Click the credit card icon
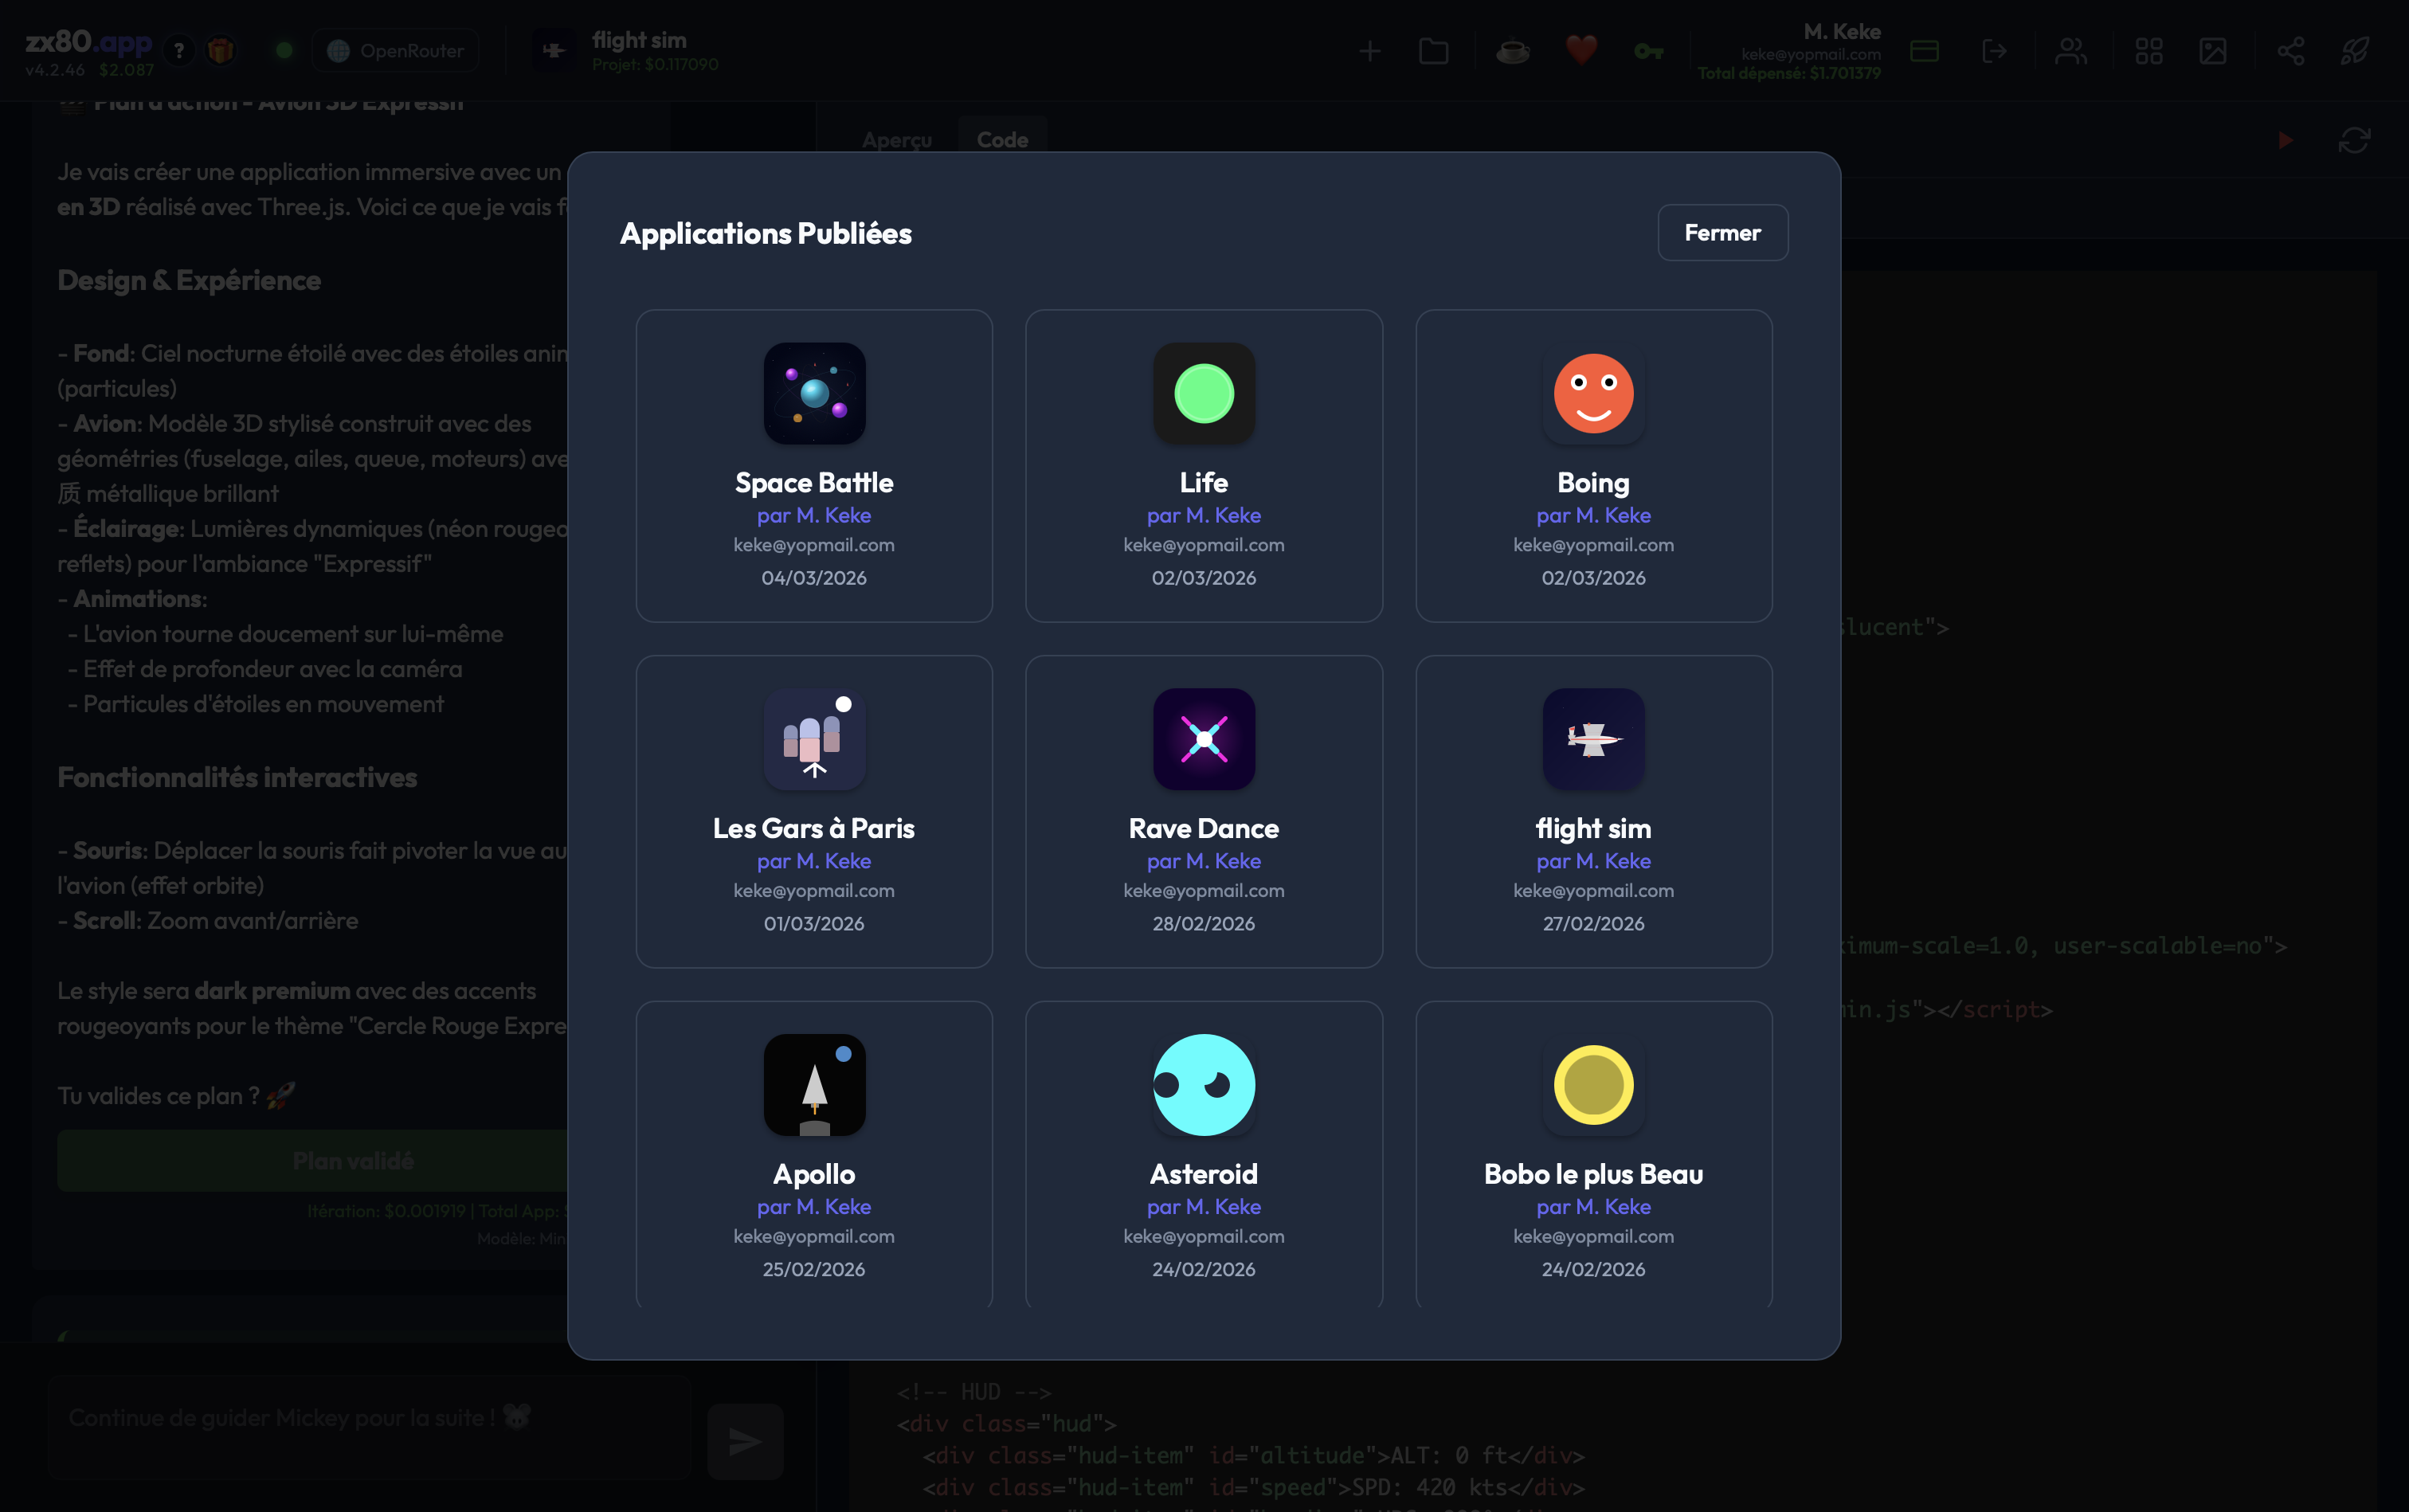This screenshot has width=2409, height=1512. click(1924, 51)
